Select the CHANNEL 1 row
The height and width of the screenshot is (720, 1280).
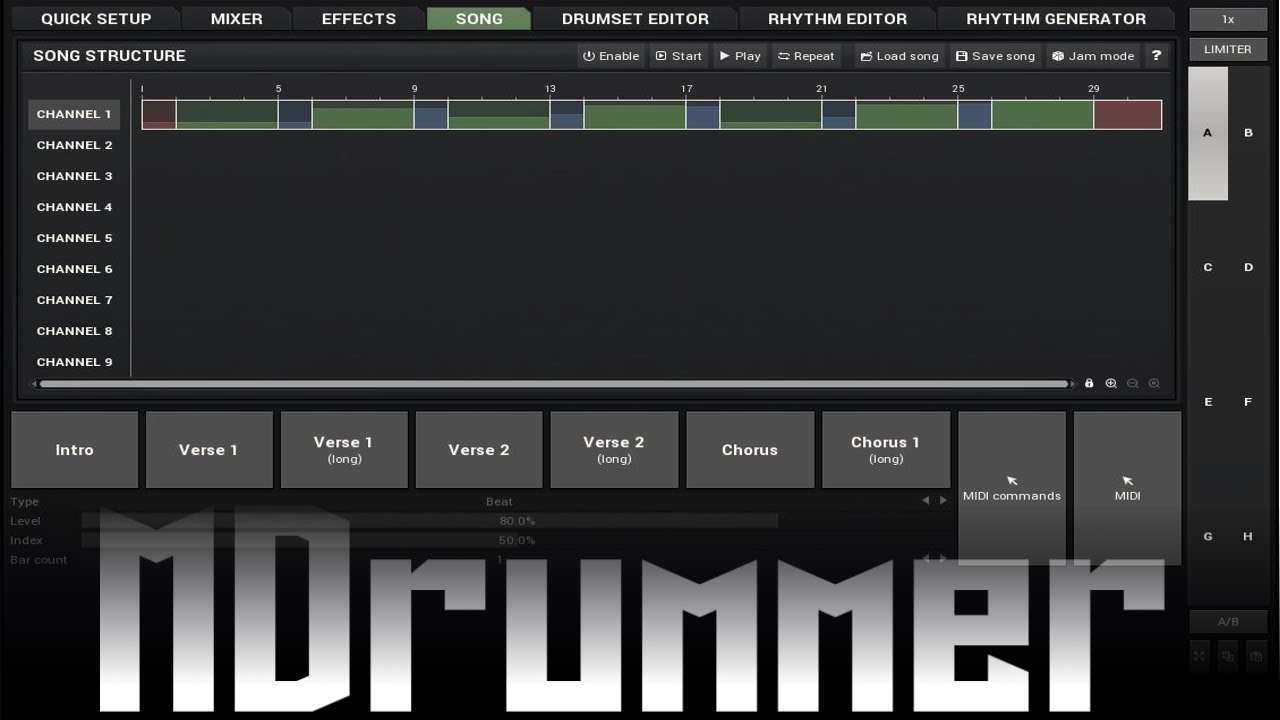tap(74, 114)
